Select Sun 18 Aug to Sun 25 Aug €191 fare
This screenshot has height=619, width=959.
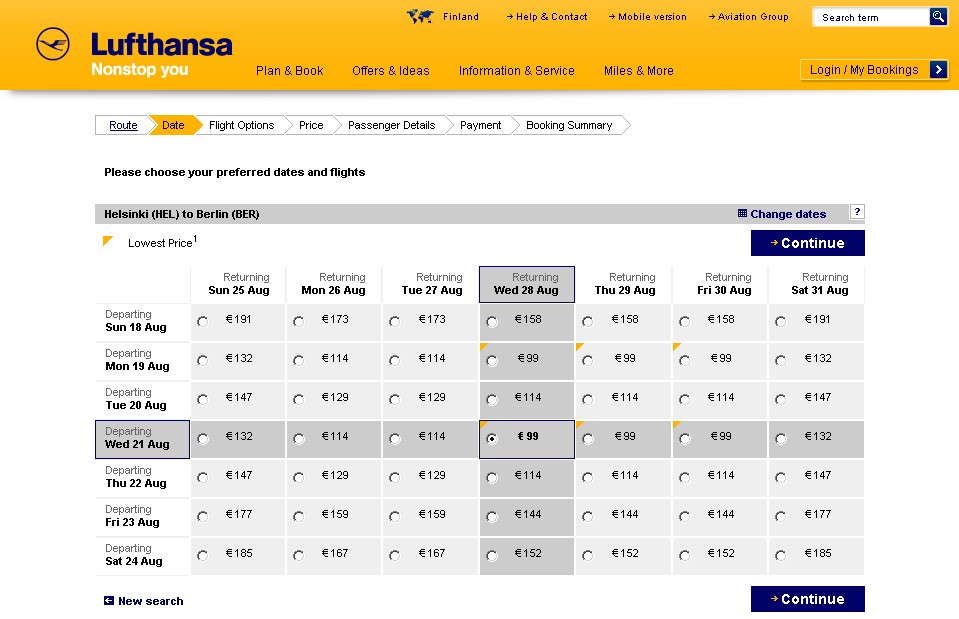point(203,322)
